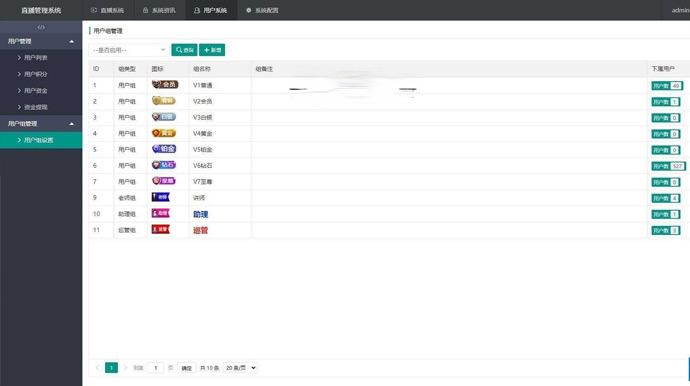Screen dimensions: 690x386
Task: Open the 是否启用 filter dropdown
Action: pos(128,50)
